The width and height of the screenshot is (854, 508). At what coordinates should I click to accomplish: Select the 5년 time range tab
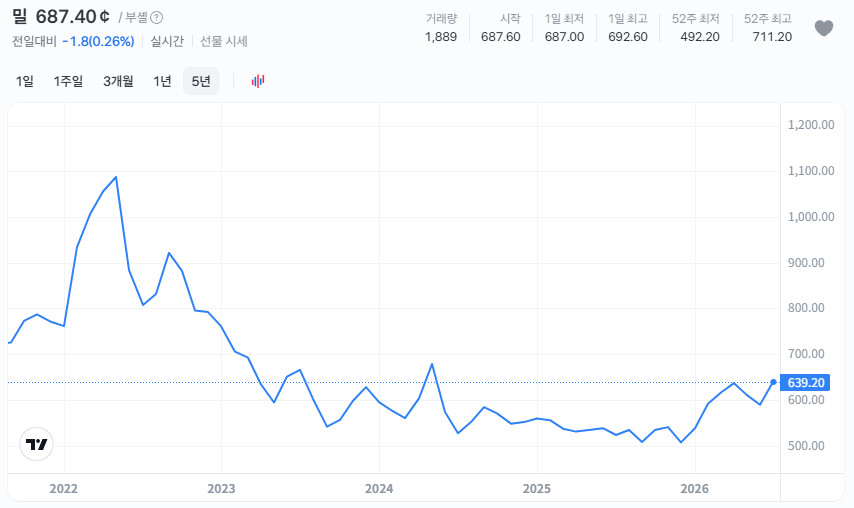pos(201,81)
